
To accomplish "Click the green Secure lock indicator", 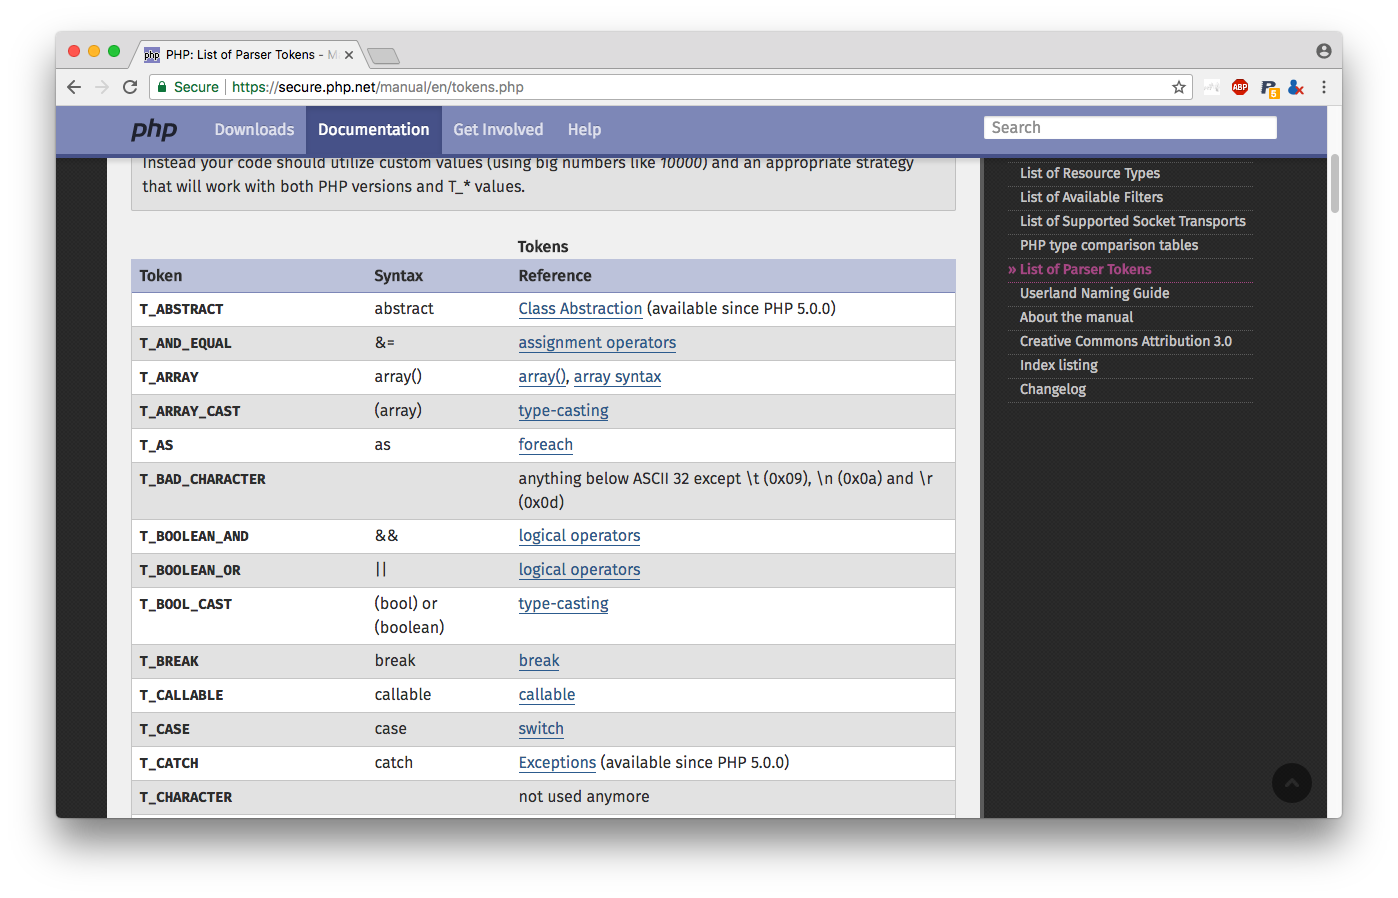I will (188, 87).
